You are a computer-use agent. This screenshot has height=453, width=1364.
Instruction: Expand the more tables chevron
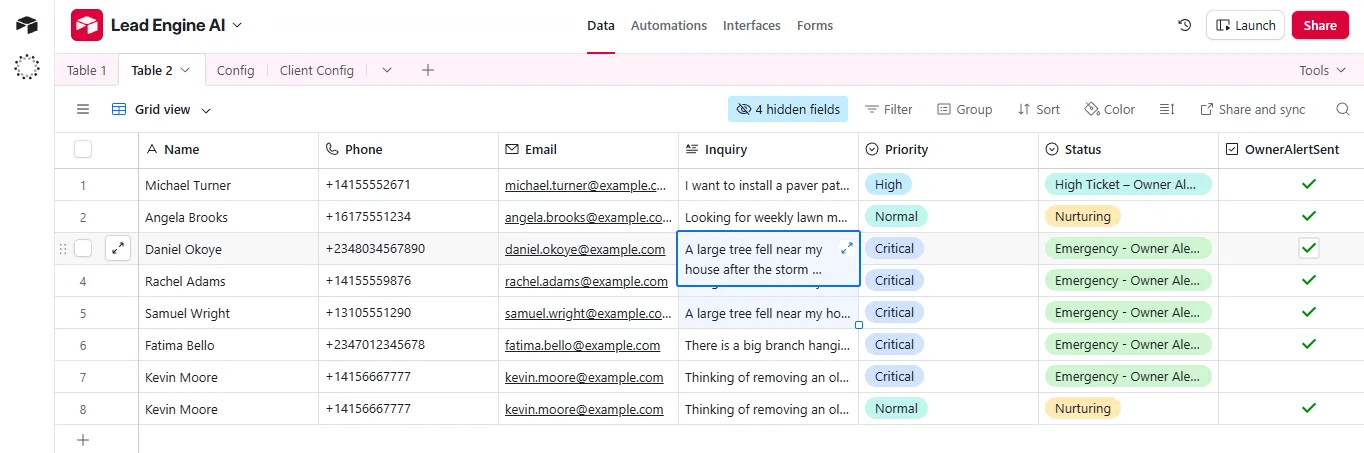click(x=387, y=70)
